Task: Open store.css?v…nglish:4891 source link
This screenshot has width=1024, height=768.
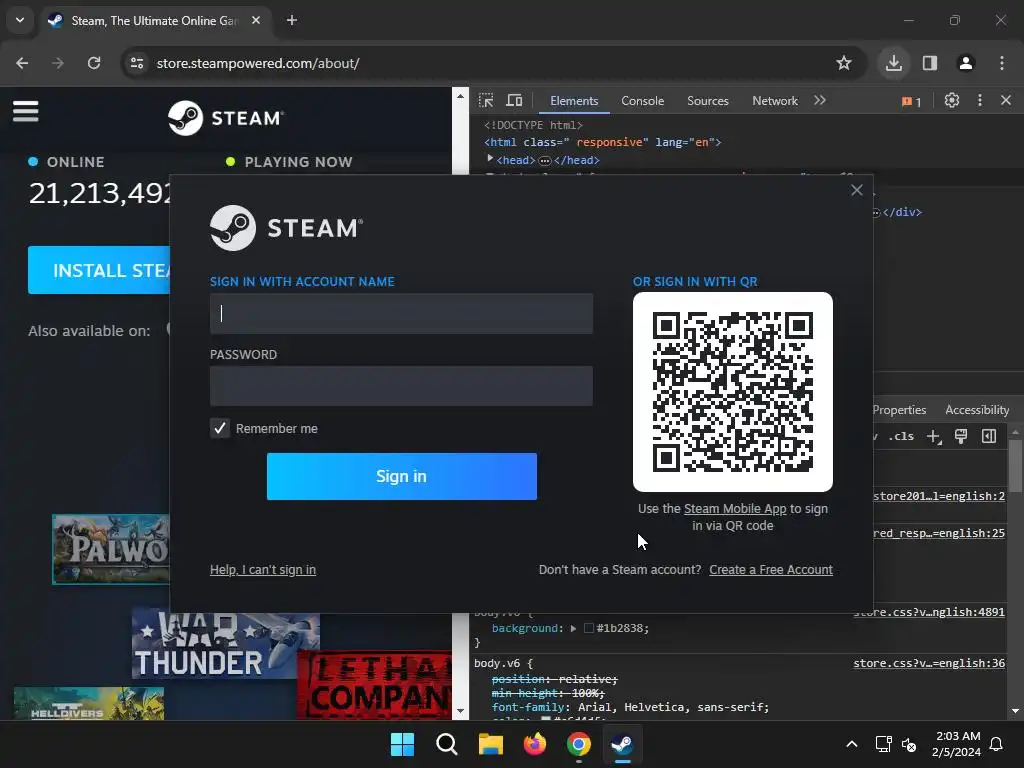Action: (x=929, y=612)
